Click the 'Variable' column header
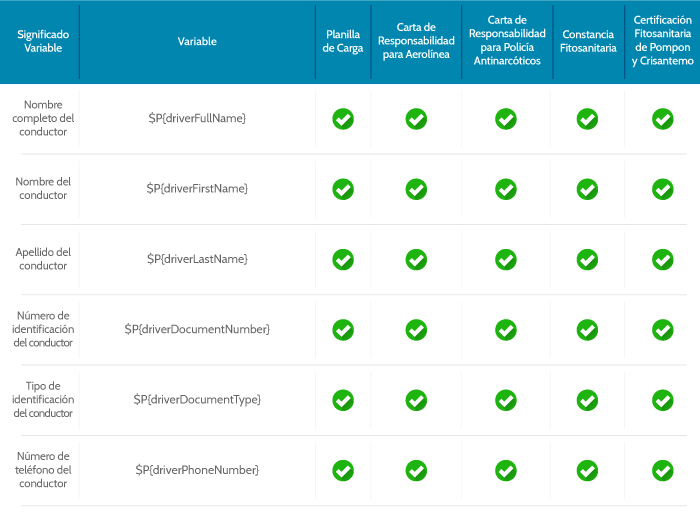700x512 pixels. point(197,42)
